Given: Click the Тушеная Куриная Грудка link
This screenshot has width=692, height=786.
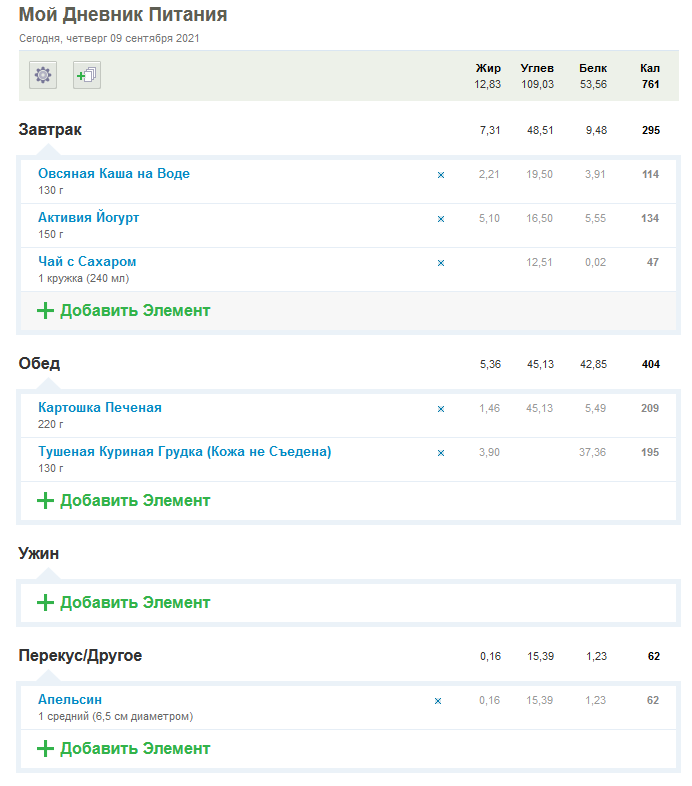Looking at the screenshot, I should 185,452.
